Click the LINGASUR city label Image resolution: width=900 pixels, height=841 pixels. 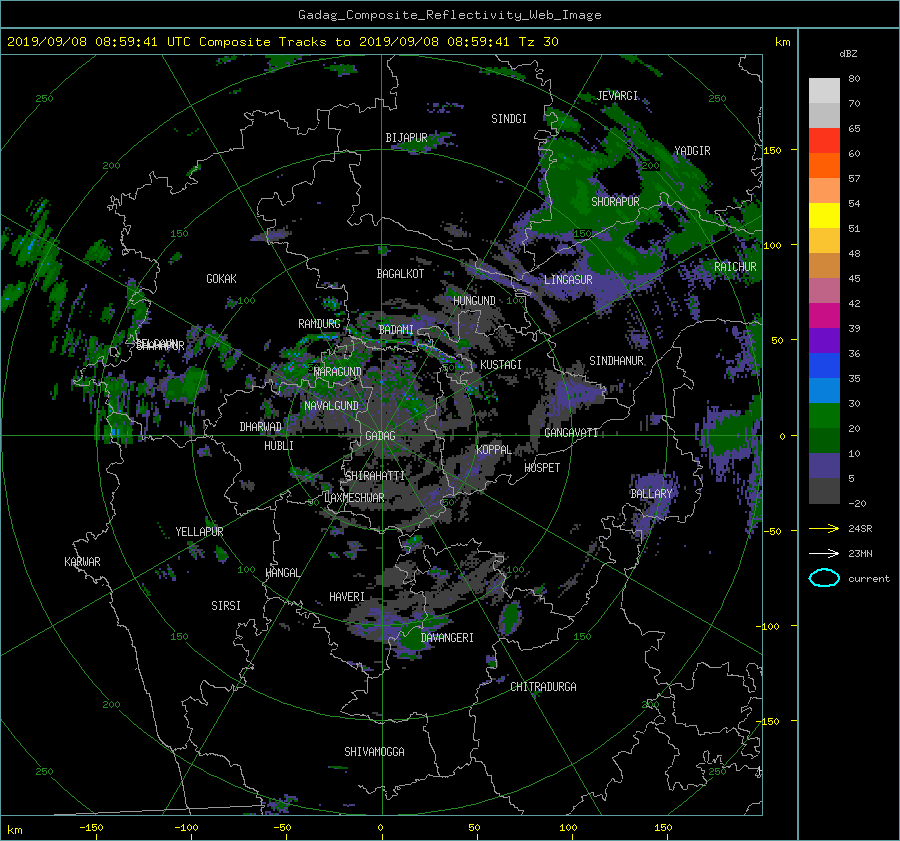(568, 280)
